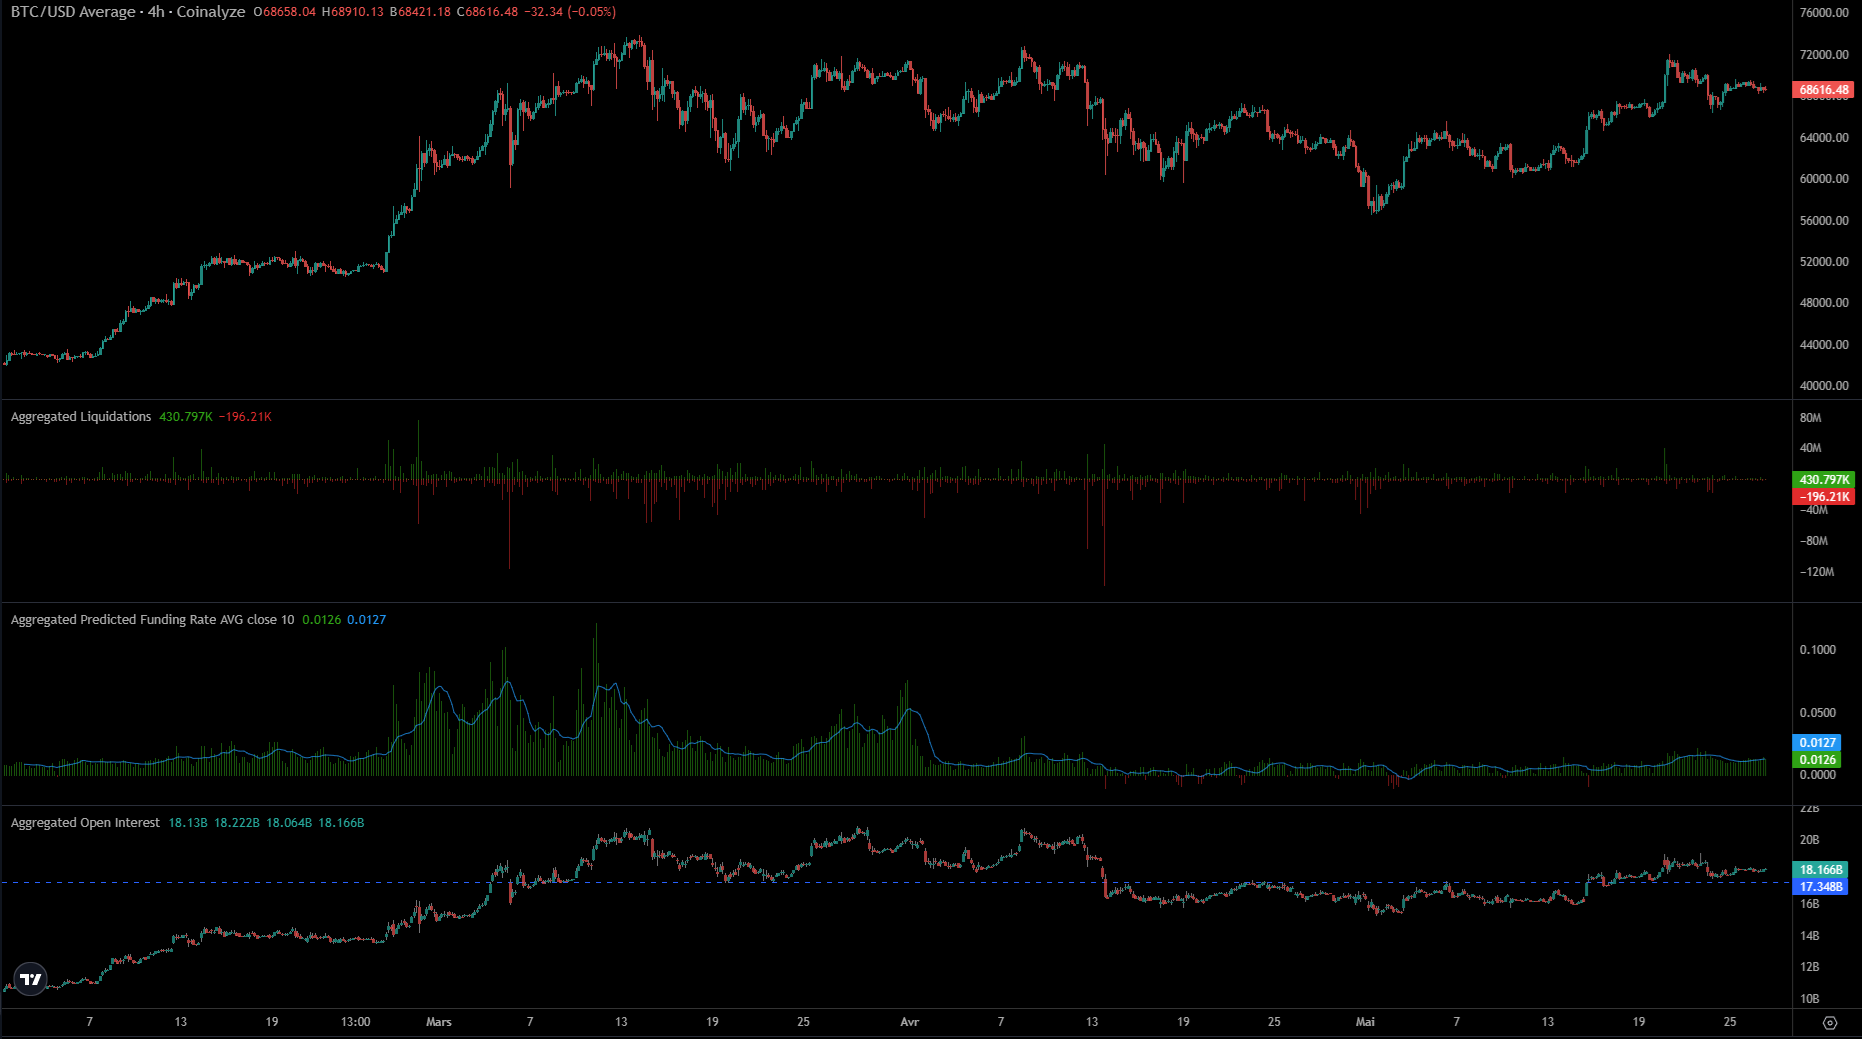Click the Mars label on time axis
Viewport: 1862px width, 1039px height.
coord(439,1022)
